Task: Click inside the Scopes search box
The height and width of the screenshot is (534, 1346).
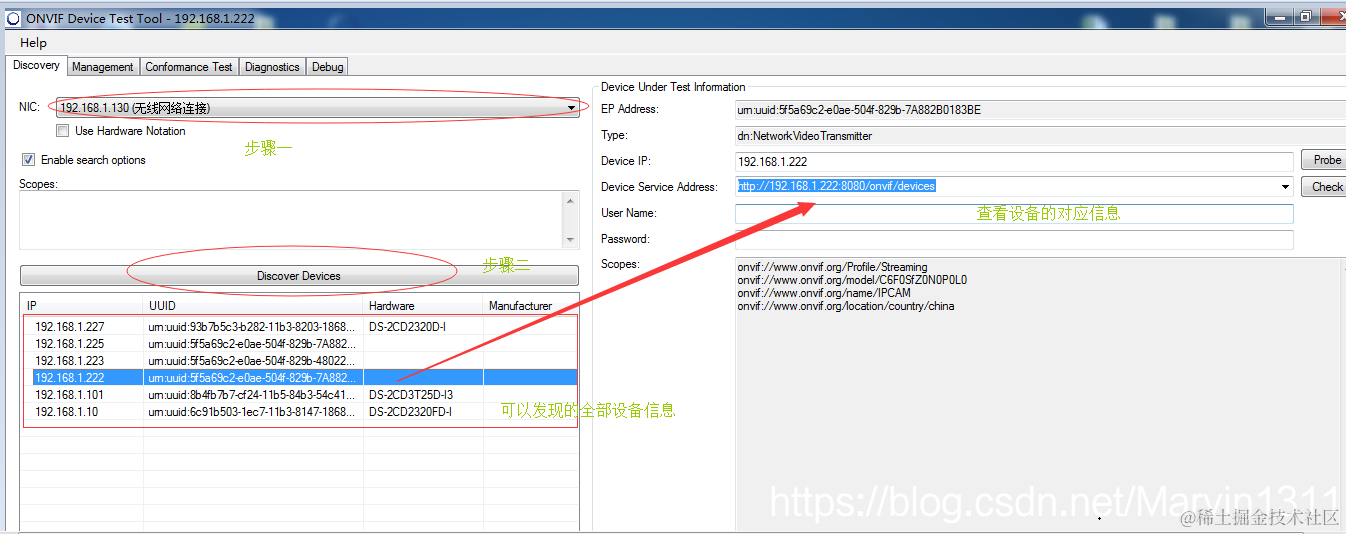Action: tap(291, 220)
